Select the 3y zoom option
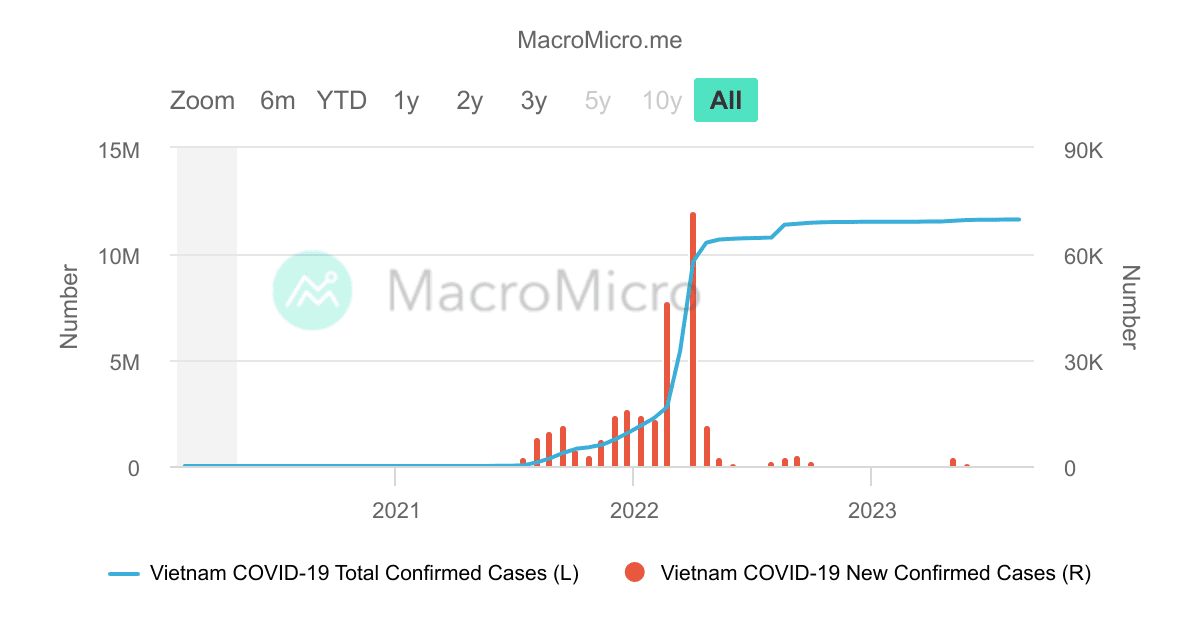This screenshot has height=630, width=1200. point(532,100)
